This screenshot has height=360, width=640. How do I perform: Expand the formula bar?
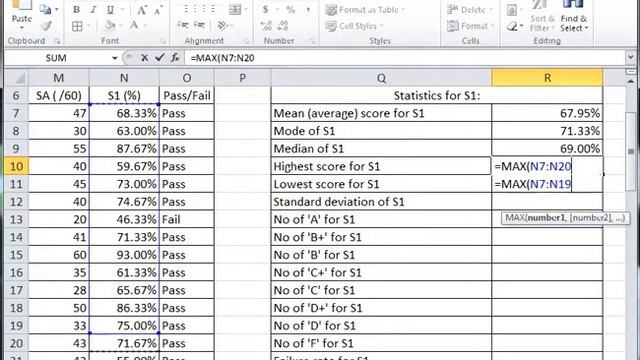click(x=631, y=58)
